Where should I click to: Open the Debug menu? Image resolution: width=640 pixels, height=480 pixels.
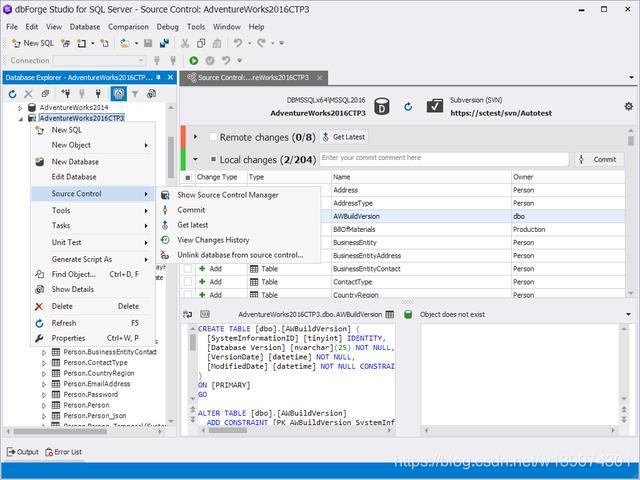click(167, 27)
